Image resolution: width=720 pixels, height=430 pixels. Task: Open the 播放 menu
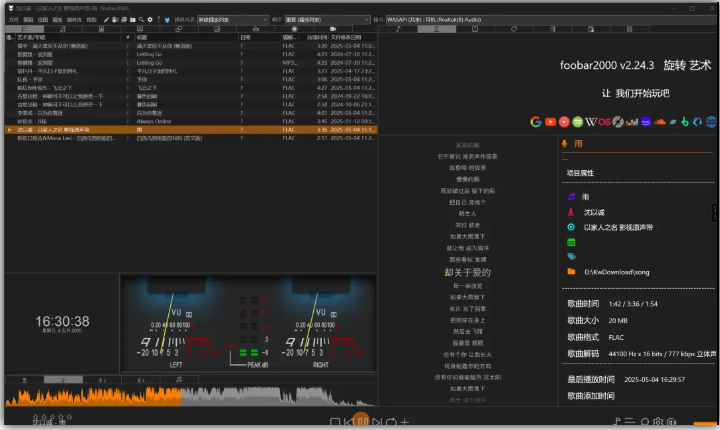click(57, 20)
